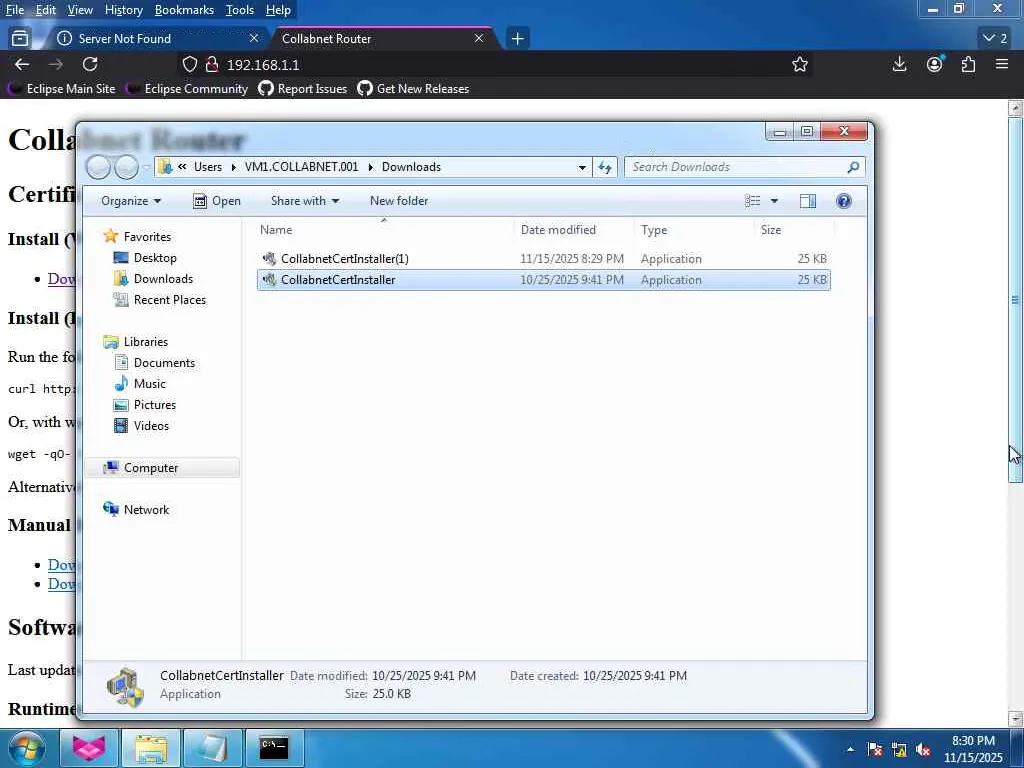Sort by Size column header

coord(794,230)
